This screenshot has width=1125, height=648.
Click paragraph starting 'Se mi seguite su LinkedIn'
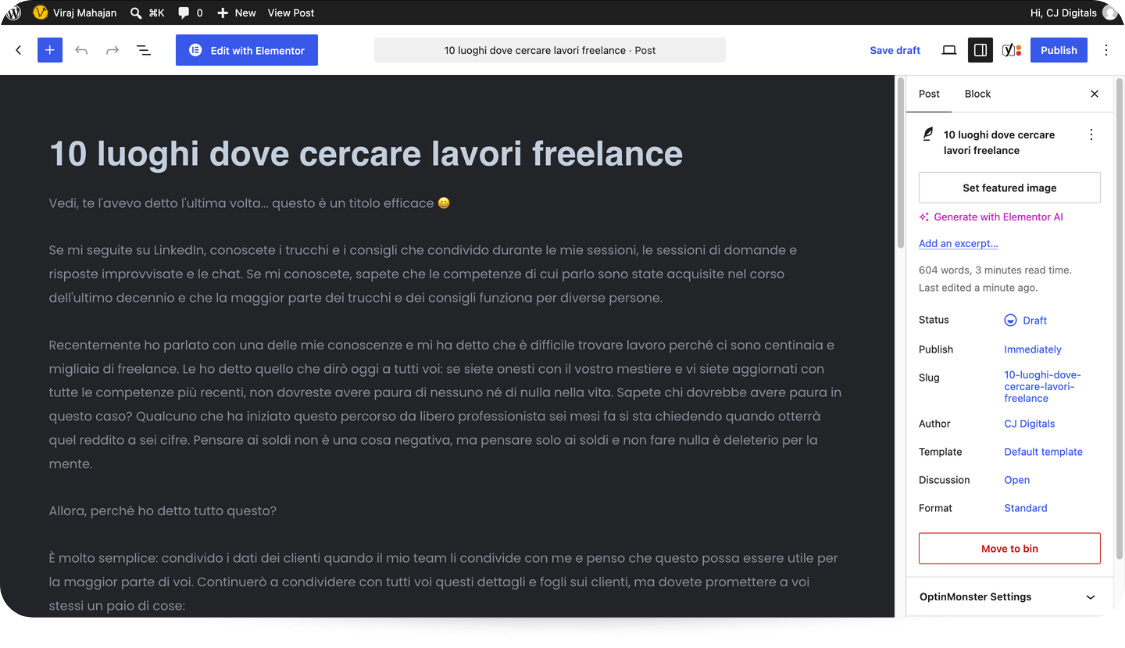[x=423, y=274]
